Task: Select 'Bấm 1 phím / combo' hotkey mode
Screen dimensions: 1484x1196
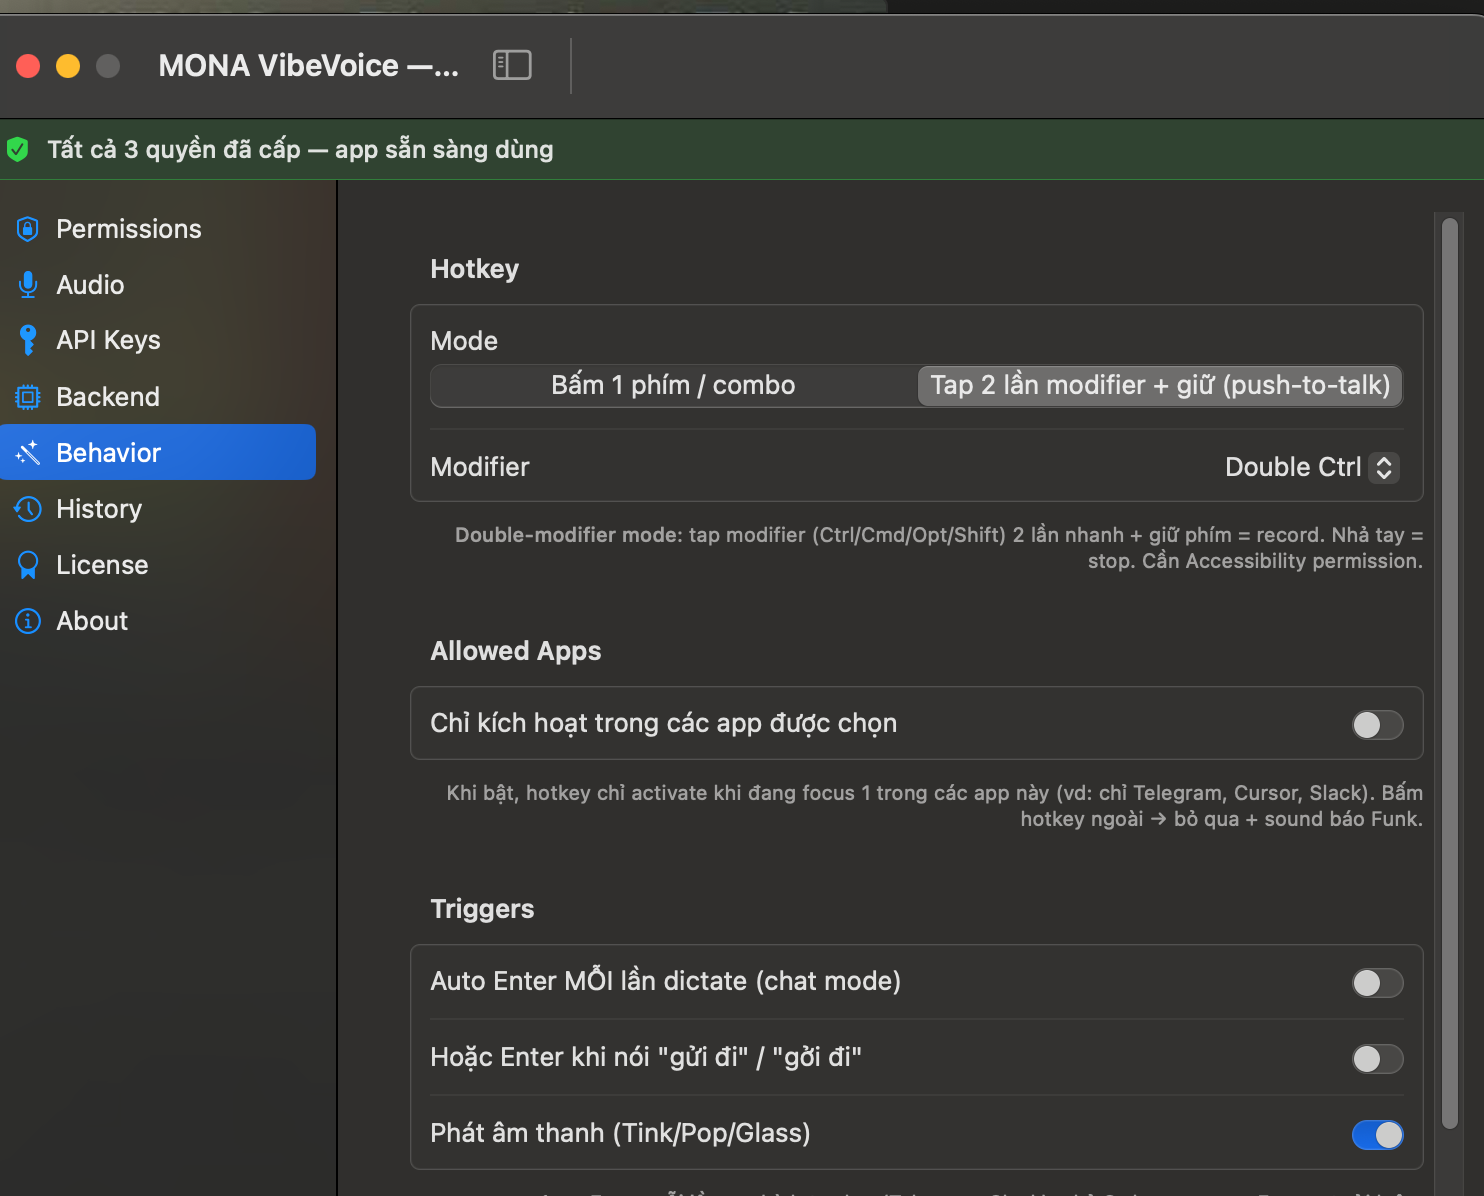Action: [x=674, y=386]
